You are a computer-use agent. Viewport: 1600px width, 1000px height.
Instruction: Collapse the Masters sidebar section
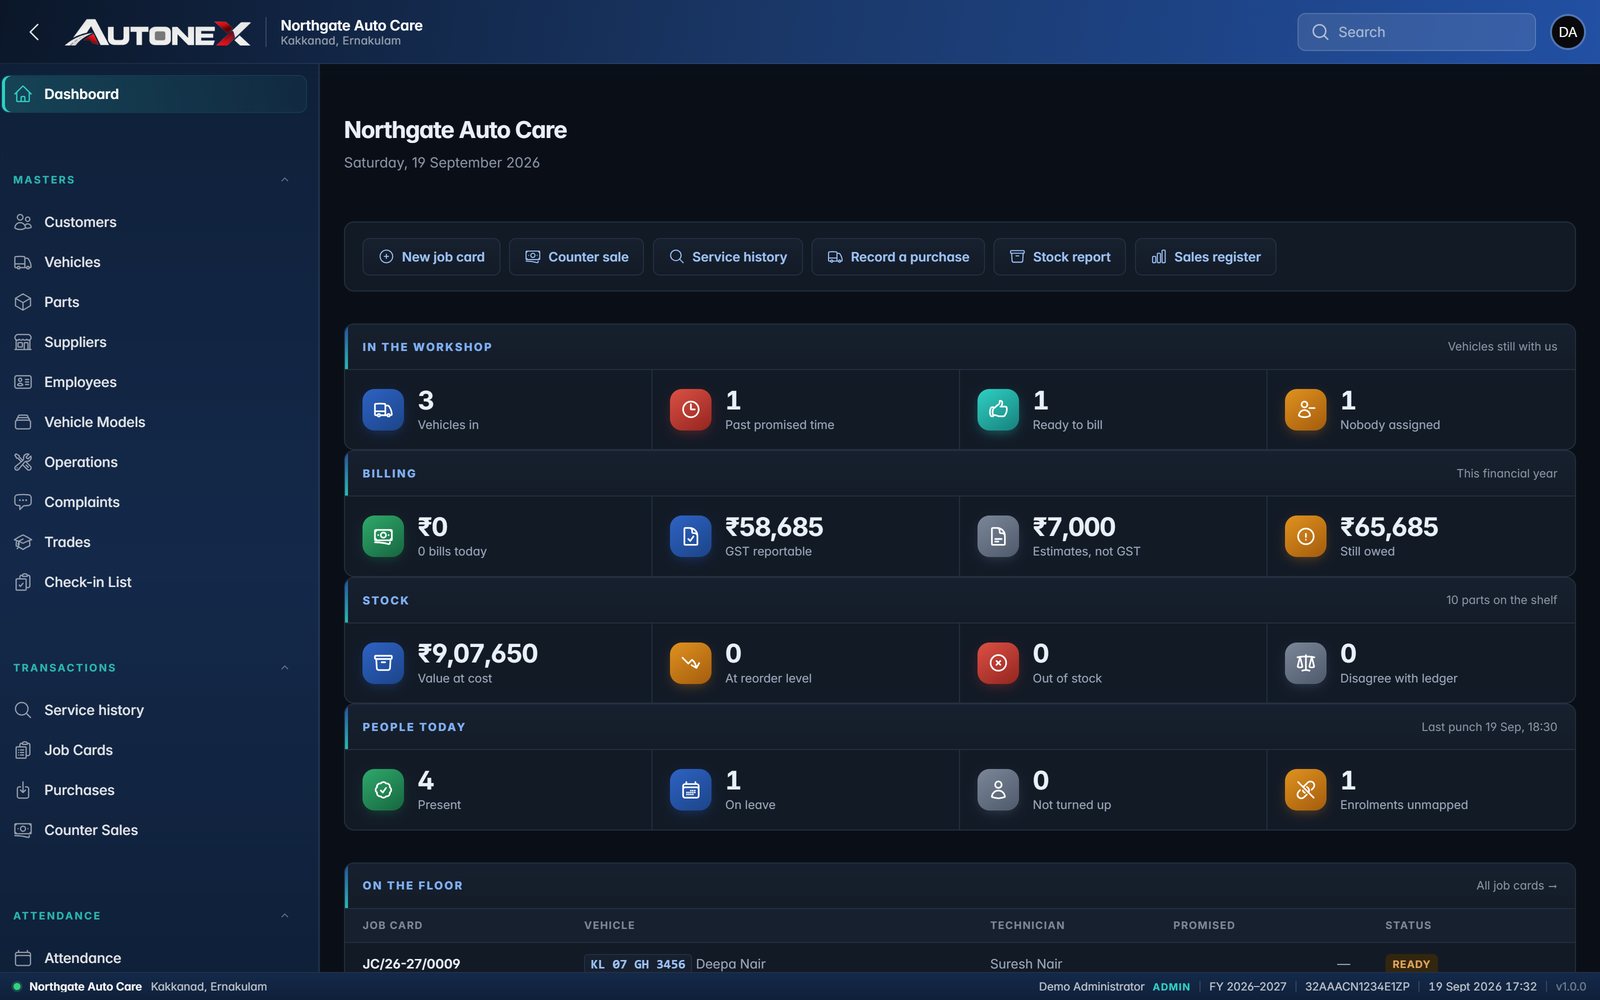(x=285, y=180)
